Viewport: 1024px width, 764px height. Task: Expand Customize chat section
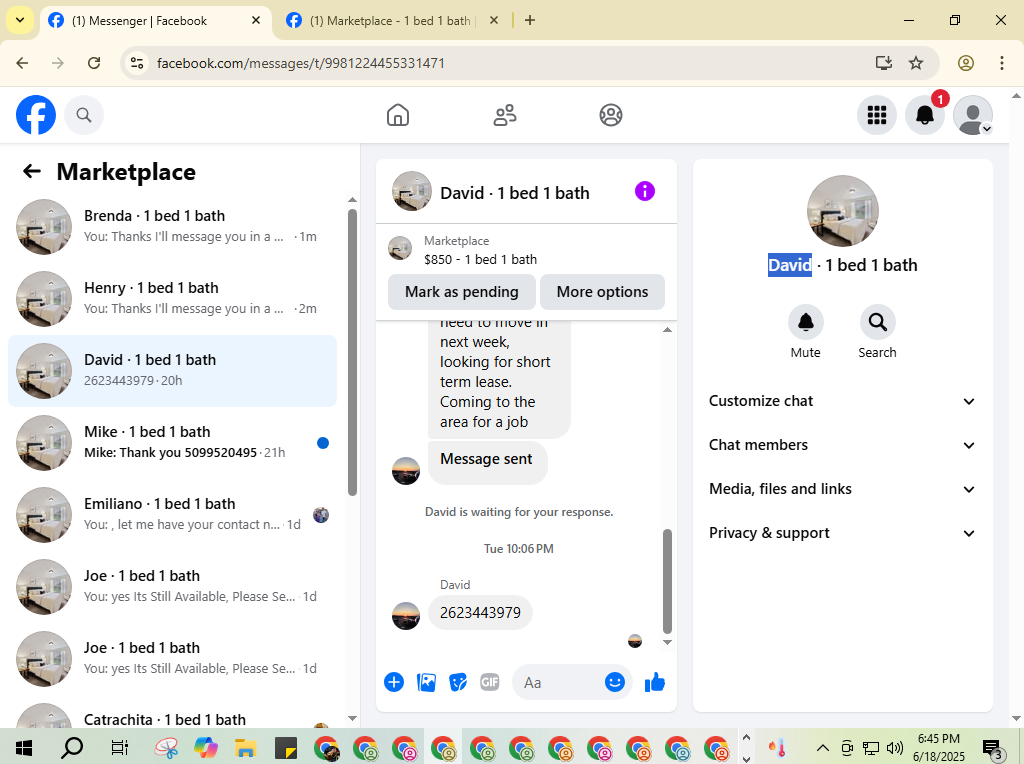[842, 401]
